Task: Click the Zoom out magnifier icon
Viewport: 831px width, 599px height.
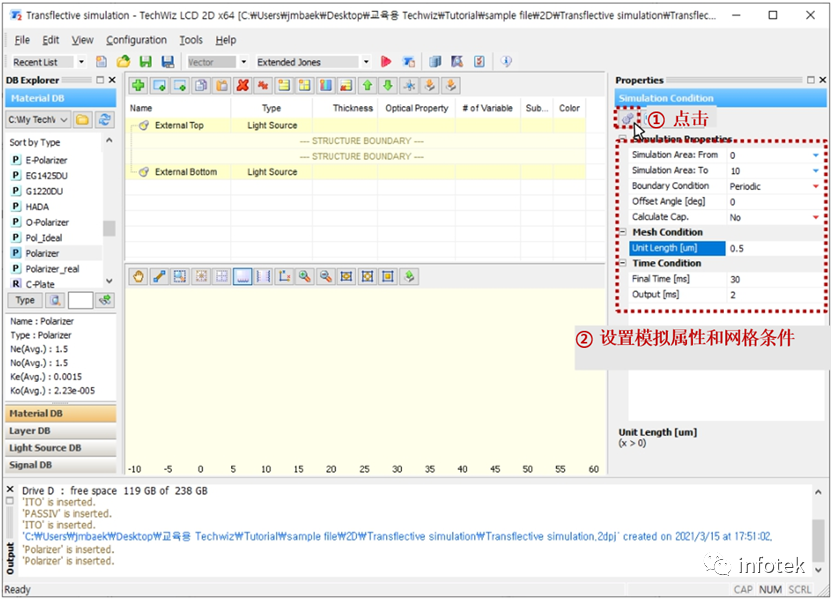Action: tap(325, 276)
